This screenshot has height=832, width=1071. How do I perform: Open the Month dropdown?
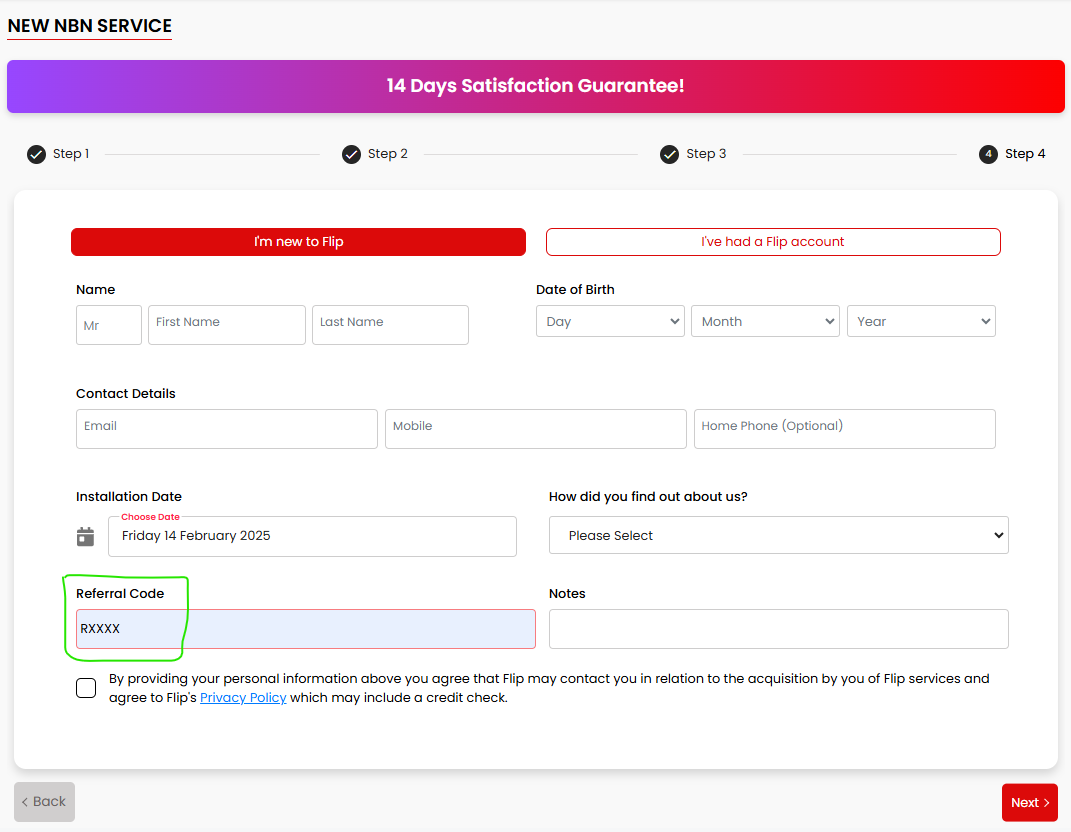tap(765, 321)
